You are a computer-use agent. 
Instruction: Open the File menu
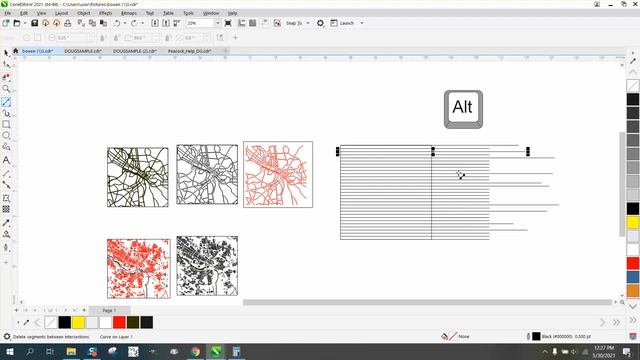(x=8, y=13)
